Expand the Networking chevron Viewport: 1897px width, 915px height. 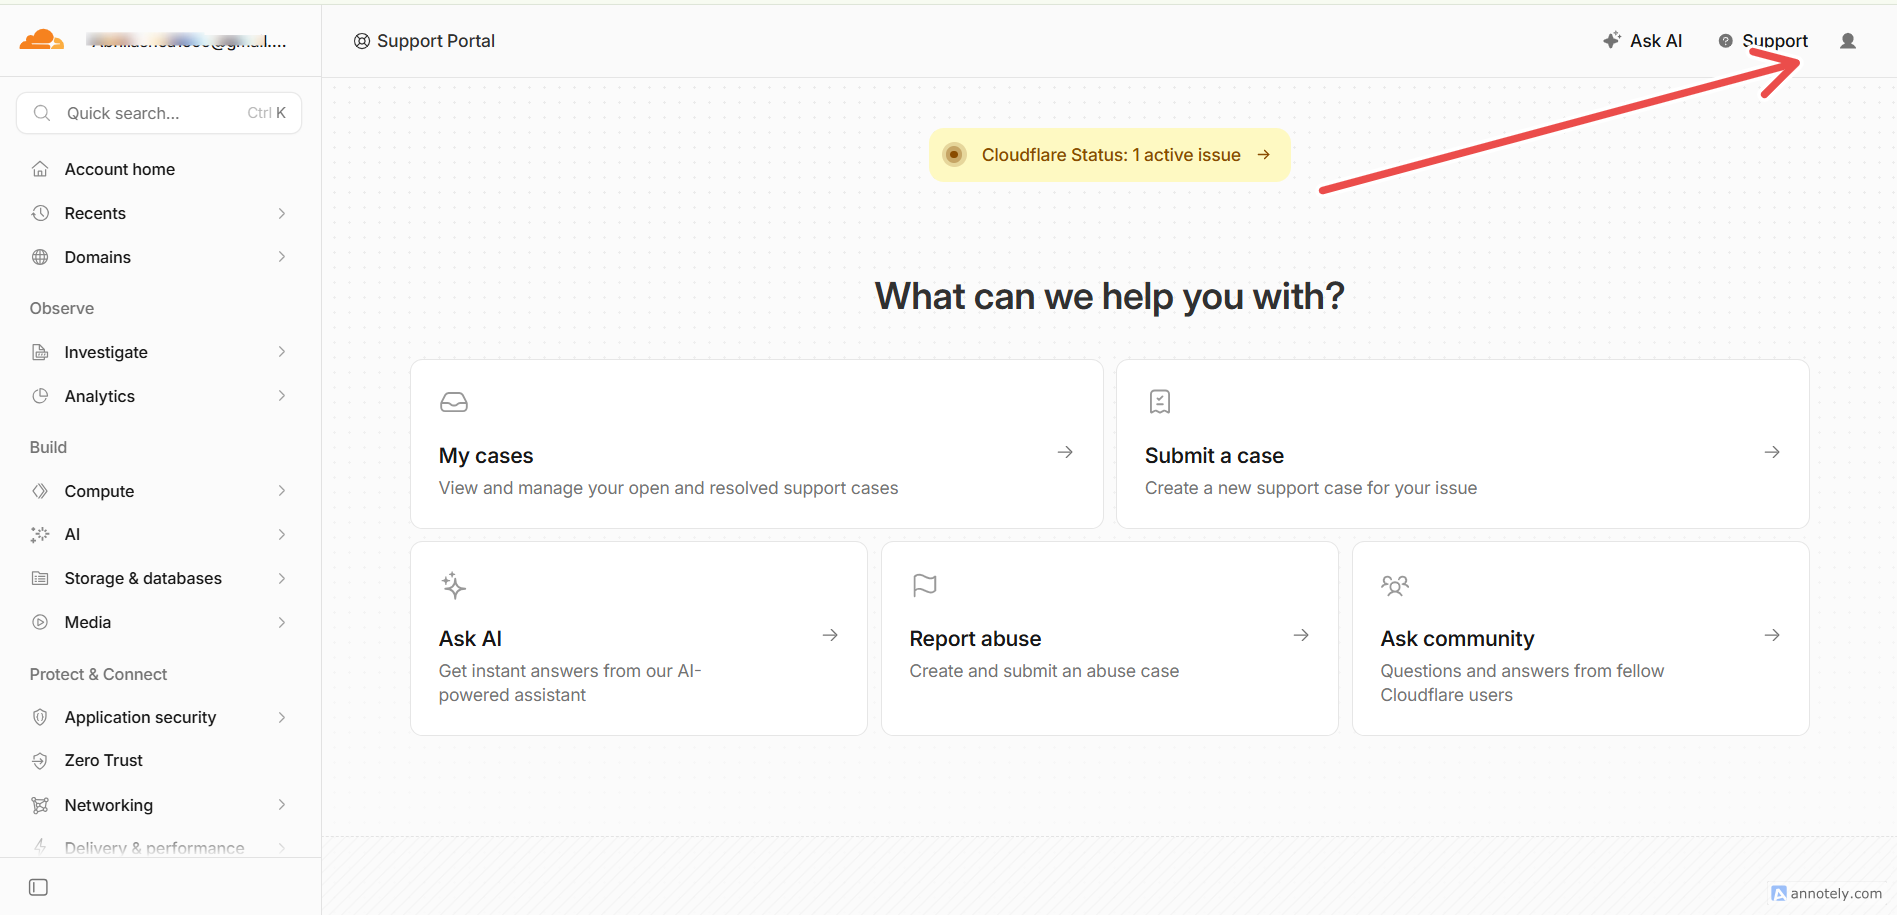[x=282, y=805]
